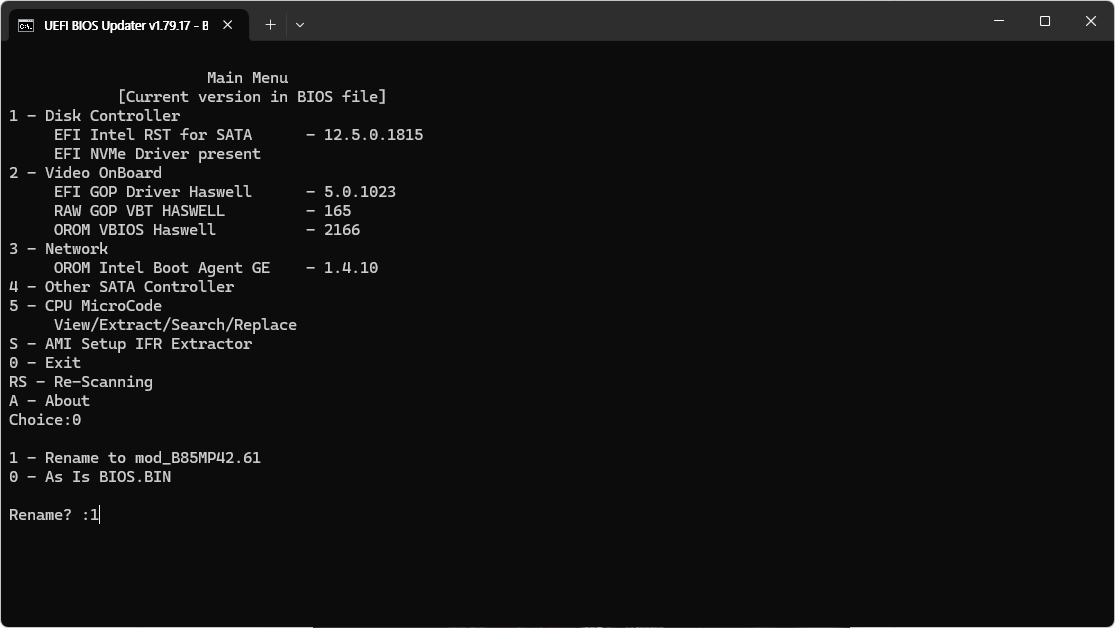This screenshot has width=1115, height=628.
Task: Click the 'RS - Re-Scanning' line
Action: tap(81, 382)
